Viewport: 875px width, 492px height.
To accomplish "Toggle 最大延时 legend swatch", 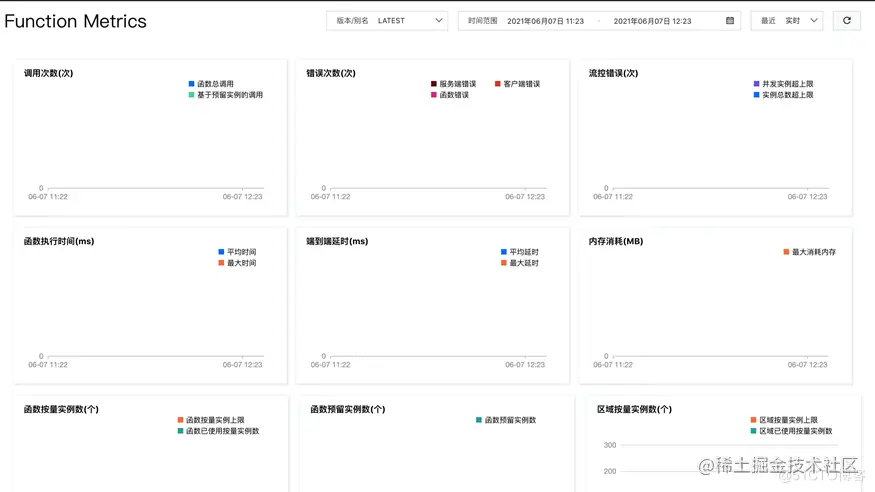I will pos(504,263).
